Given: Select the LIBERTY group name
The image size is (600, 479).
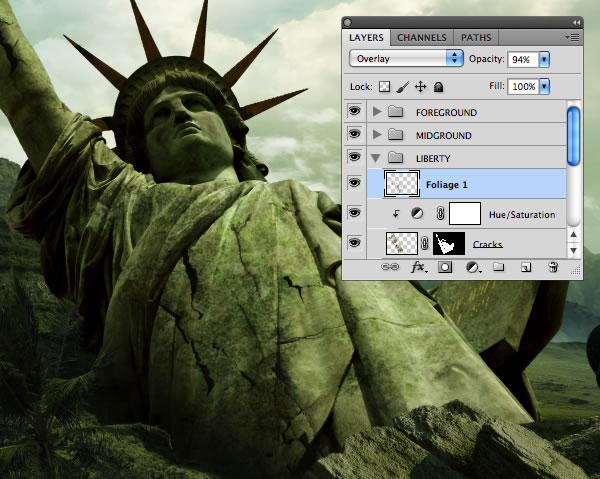Looking at the screenshot, I should click(433, 158).
